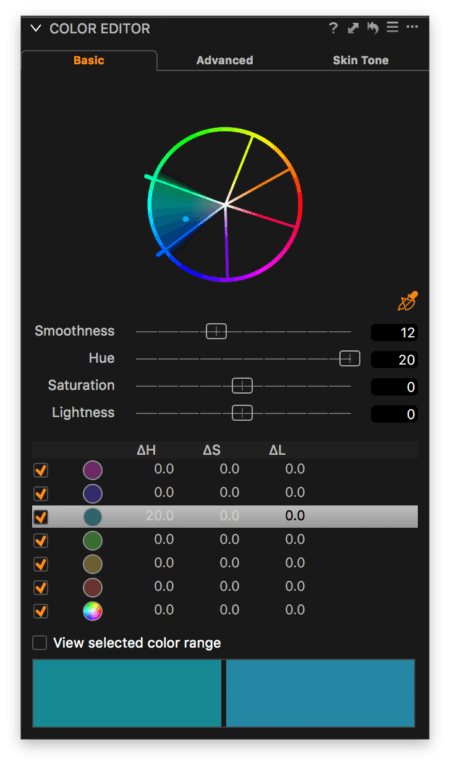Click the Saturation value field
The width and height of the screenshot is (450, 765).
(x=394, y=387)
